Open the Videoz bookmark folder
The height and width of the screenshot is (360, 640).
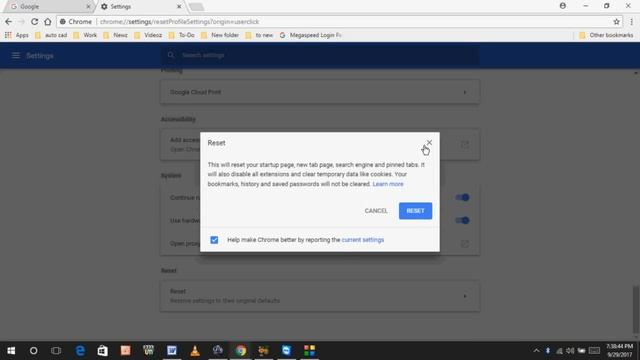[148, 35]
